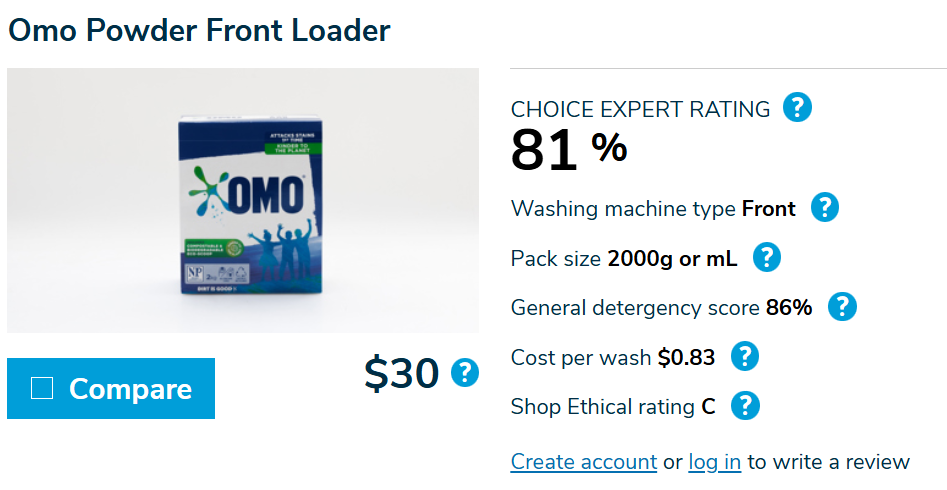Open General detergency score help icon

842,307
